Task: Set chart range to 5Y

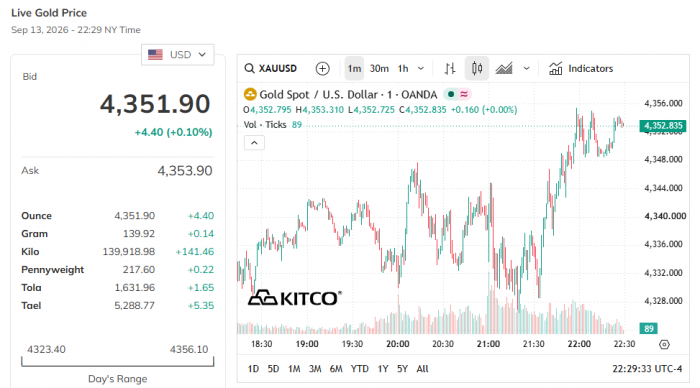Action: [403, 369]
